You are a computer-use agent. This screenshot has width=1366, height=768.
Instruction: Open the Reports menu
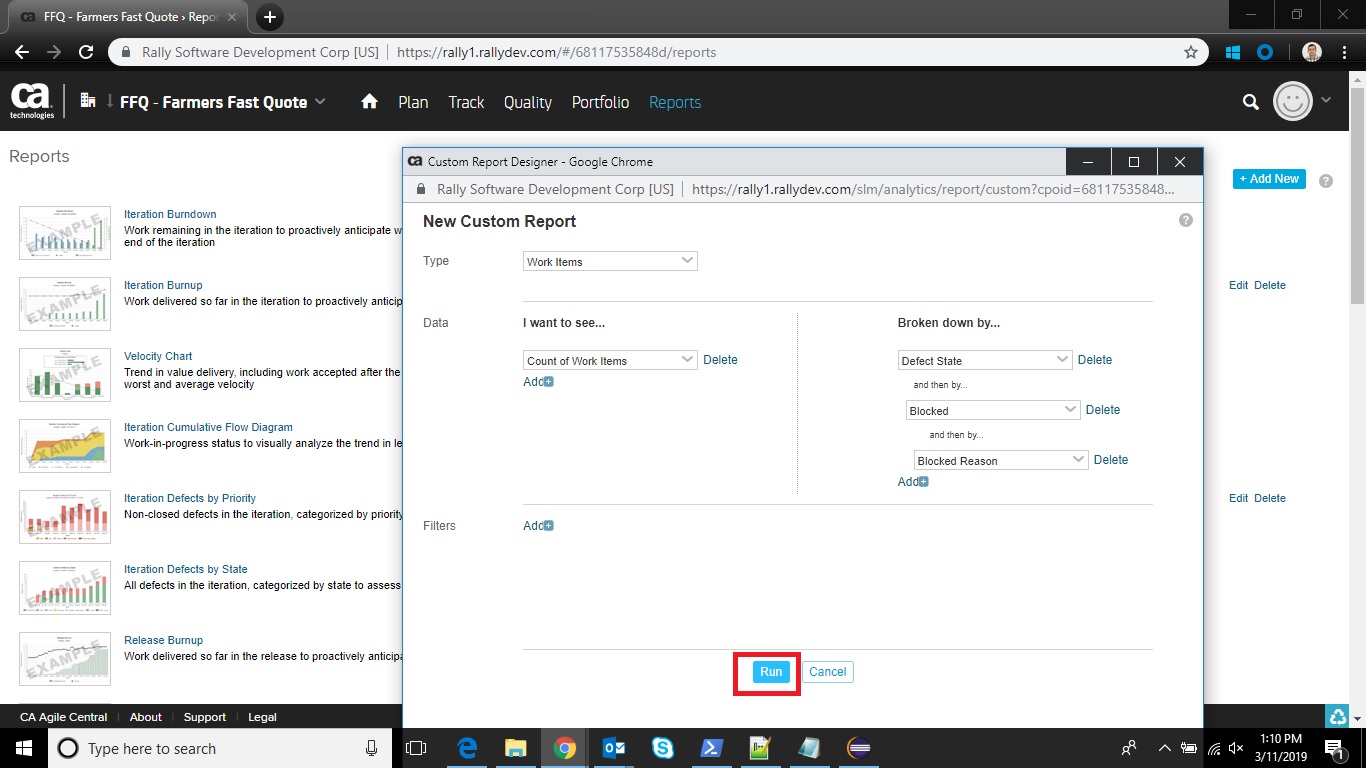coord(675,102)
